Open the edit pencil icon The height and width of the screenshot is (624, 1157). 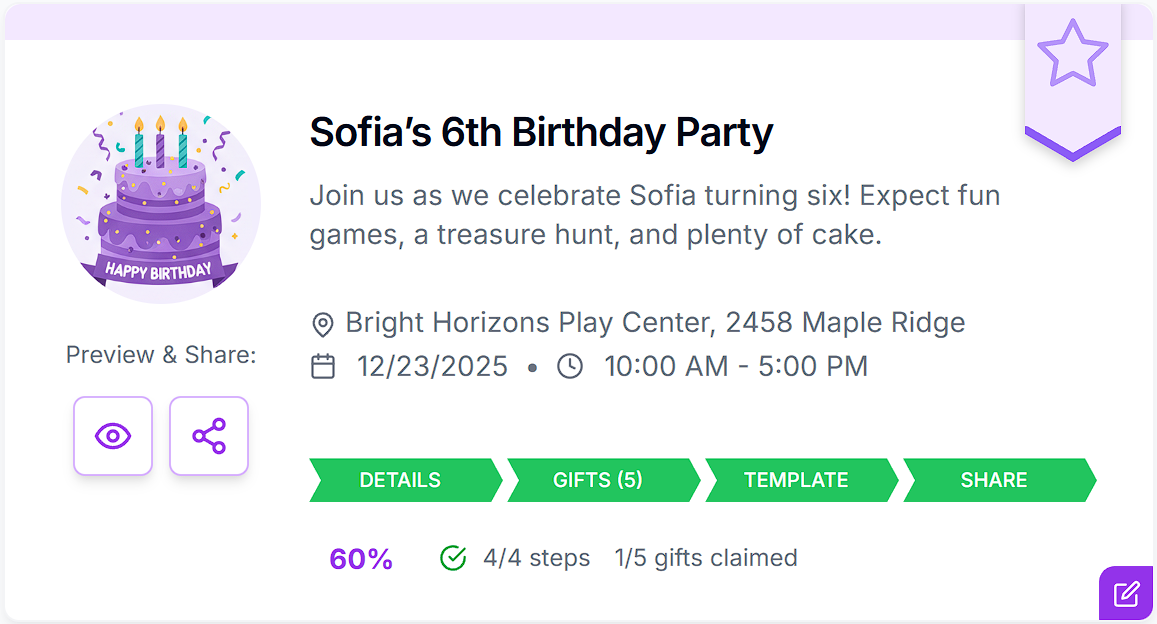coord(1126,594)
